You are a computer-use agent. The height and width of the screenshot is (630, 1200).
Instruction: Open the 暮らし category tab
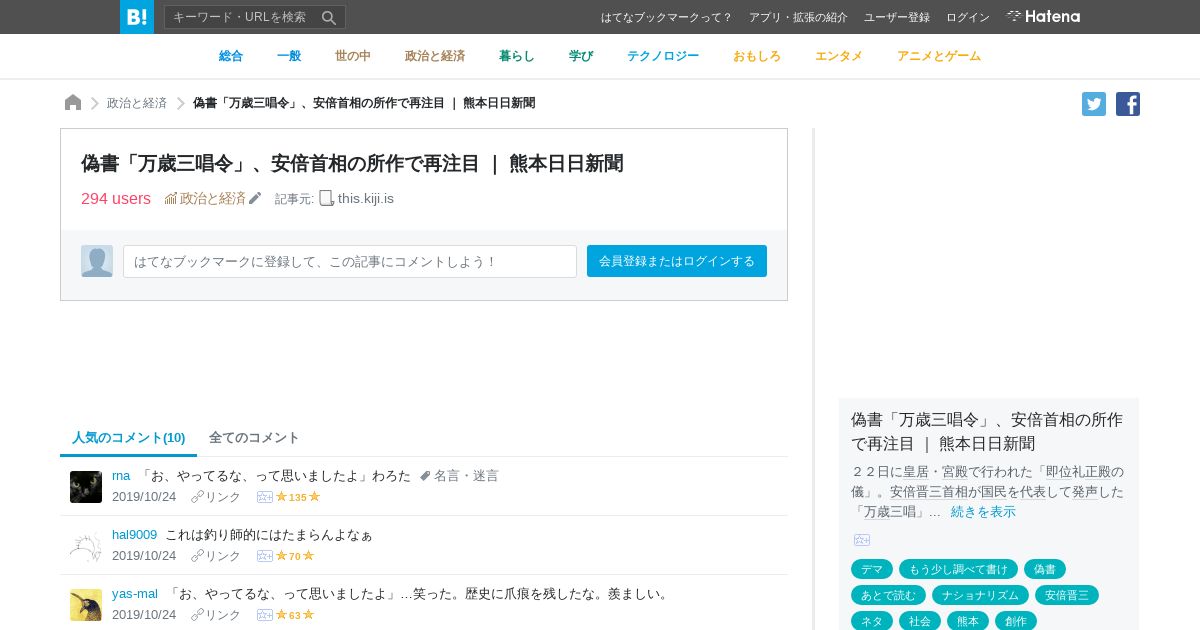point(517,56)
